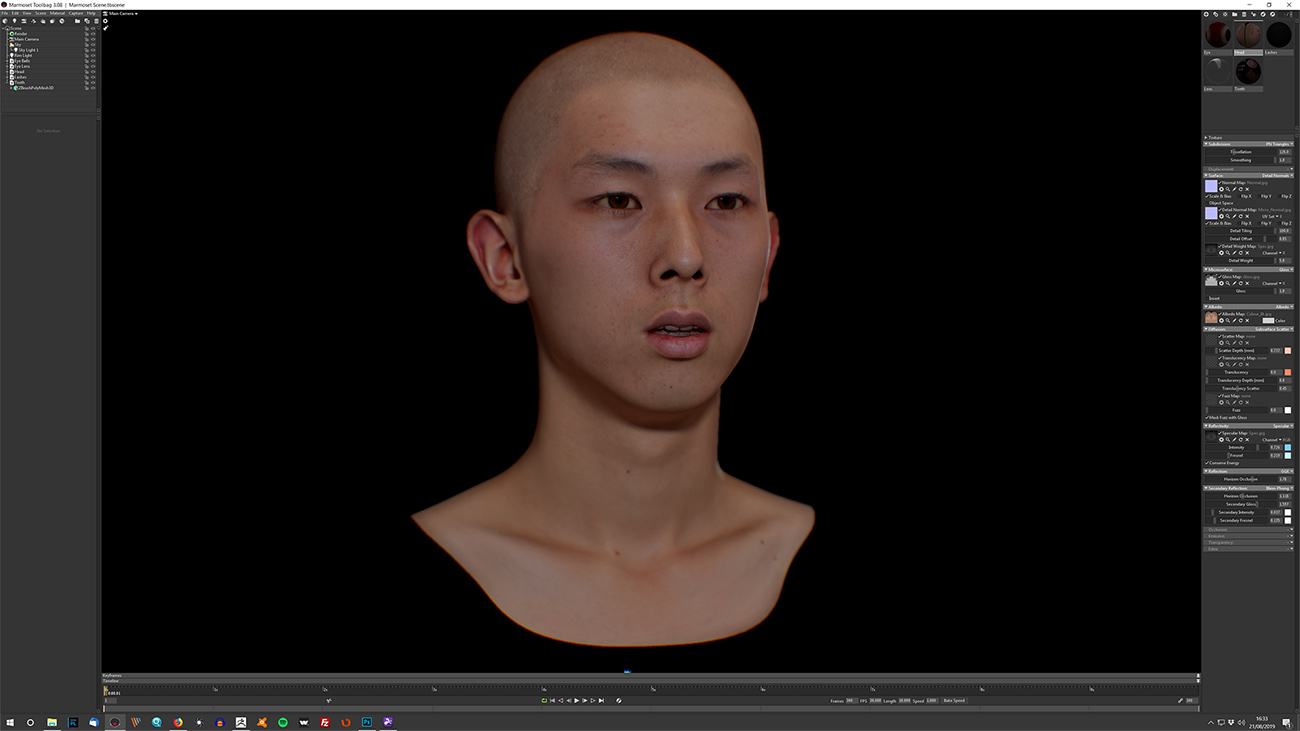Toggle the Conserve Energy checkbox
The height and width of the screenshot is (731, 1300).
point(1207,463)
